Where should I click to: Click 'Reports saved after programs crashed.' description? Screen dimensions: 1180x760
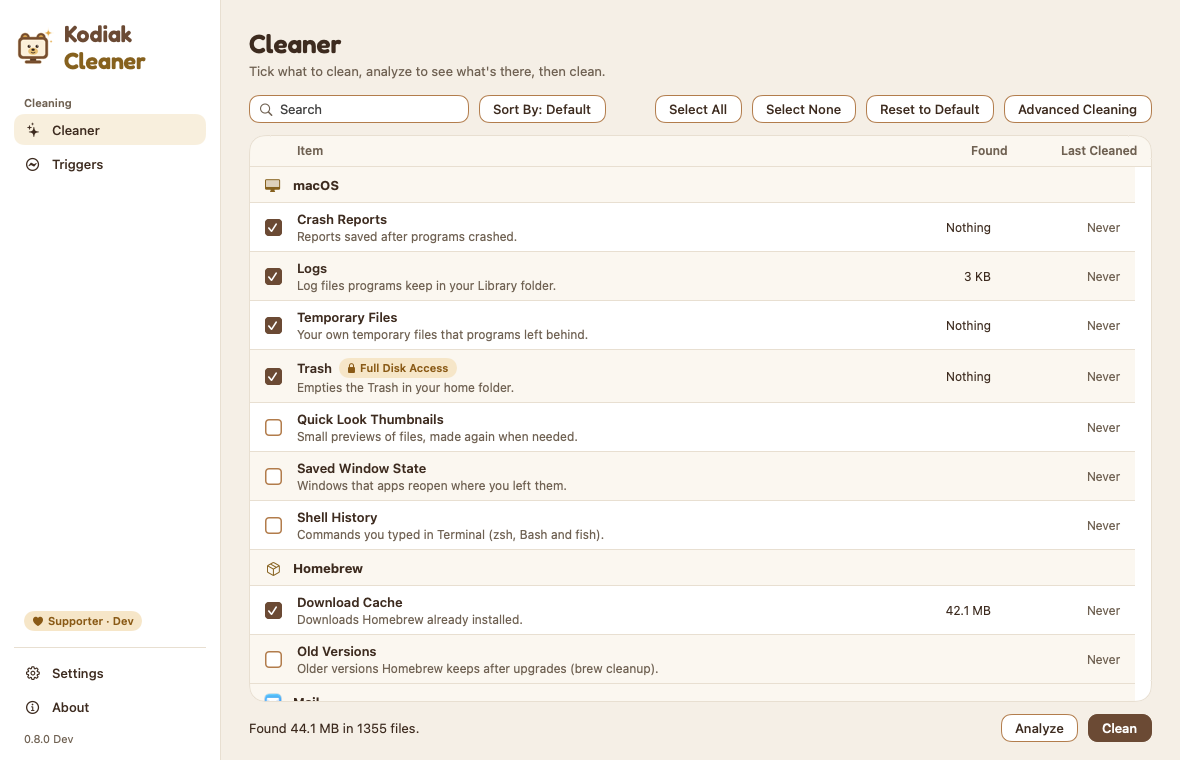tap(406, 237)
